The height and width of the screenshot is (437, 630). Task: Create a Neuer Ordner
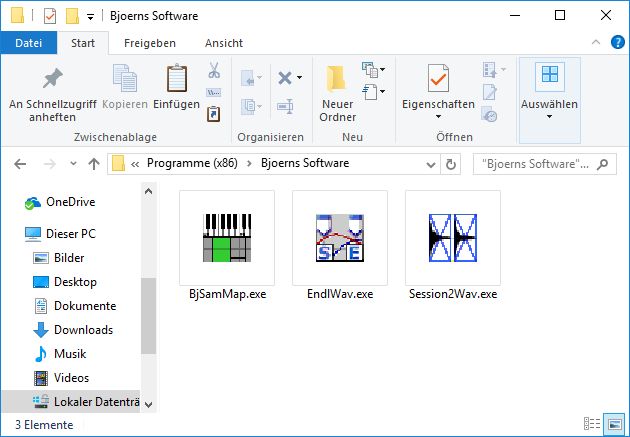(x=338, y=93)
